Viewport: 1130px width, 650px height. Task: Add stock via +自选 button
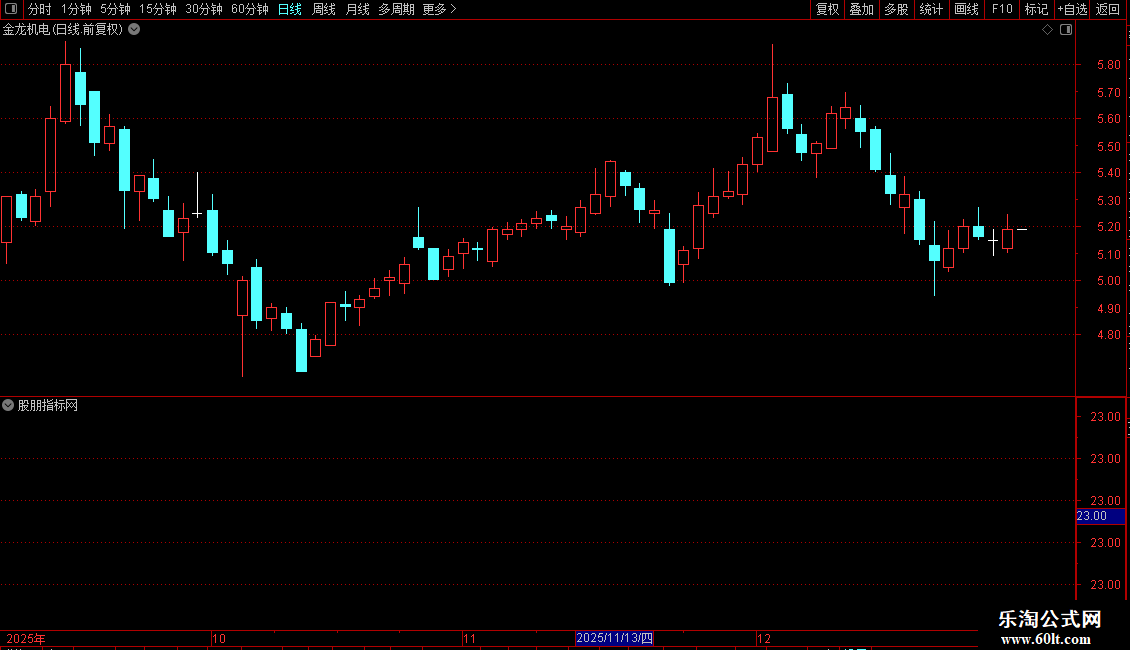click(x=1072, y=9)
